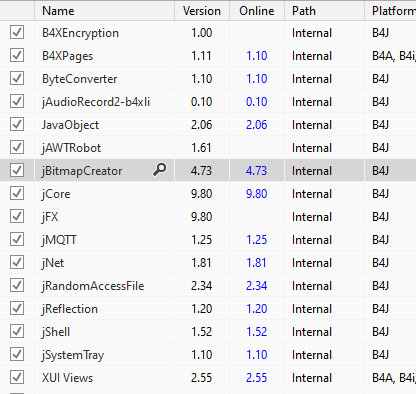
Task: Toggle the jCore library checkbox
Action: tap(17, 193)
